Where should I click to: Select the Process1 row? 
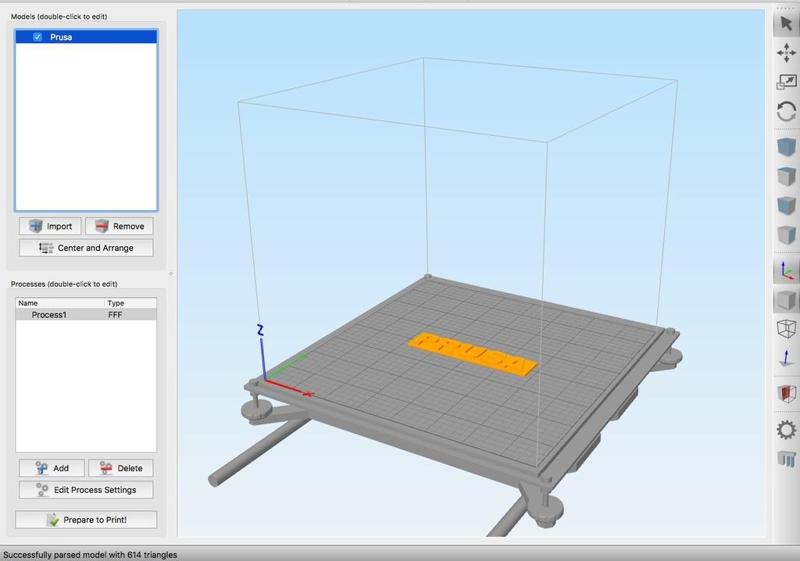86,315
